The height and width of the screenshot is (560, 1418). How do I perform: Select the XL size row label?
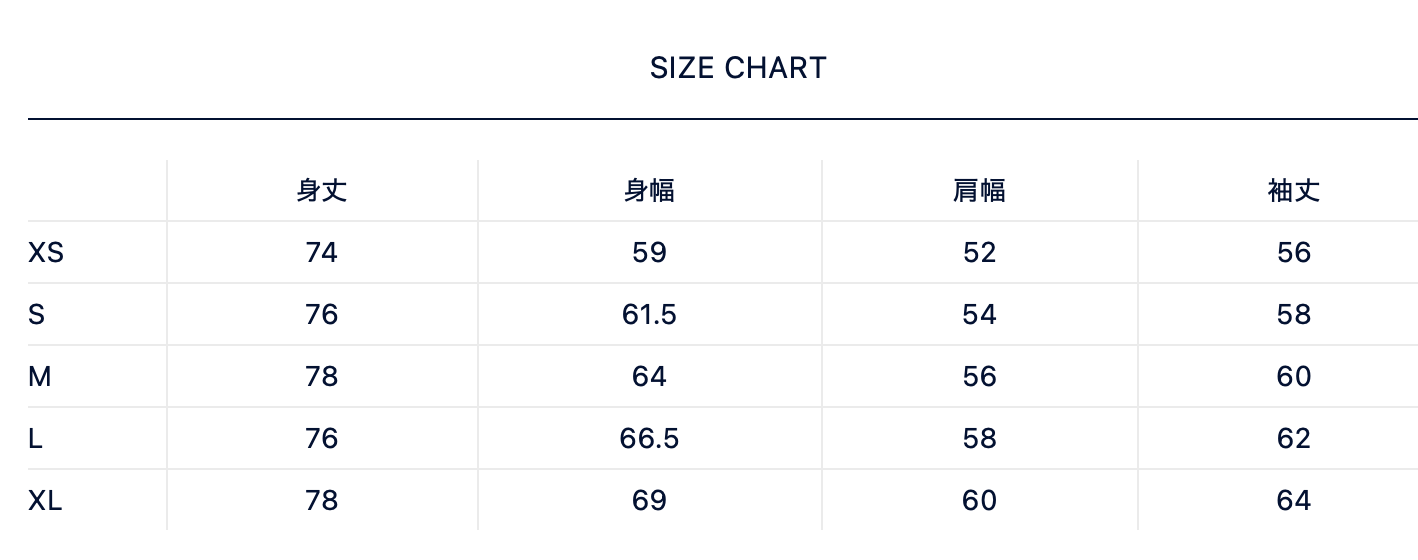coord(45,501)
